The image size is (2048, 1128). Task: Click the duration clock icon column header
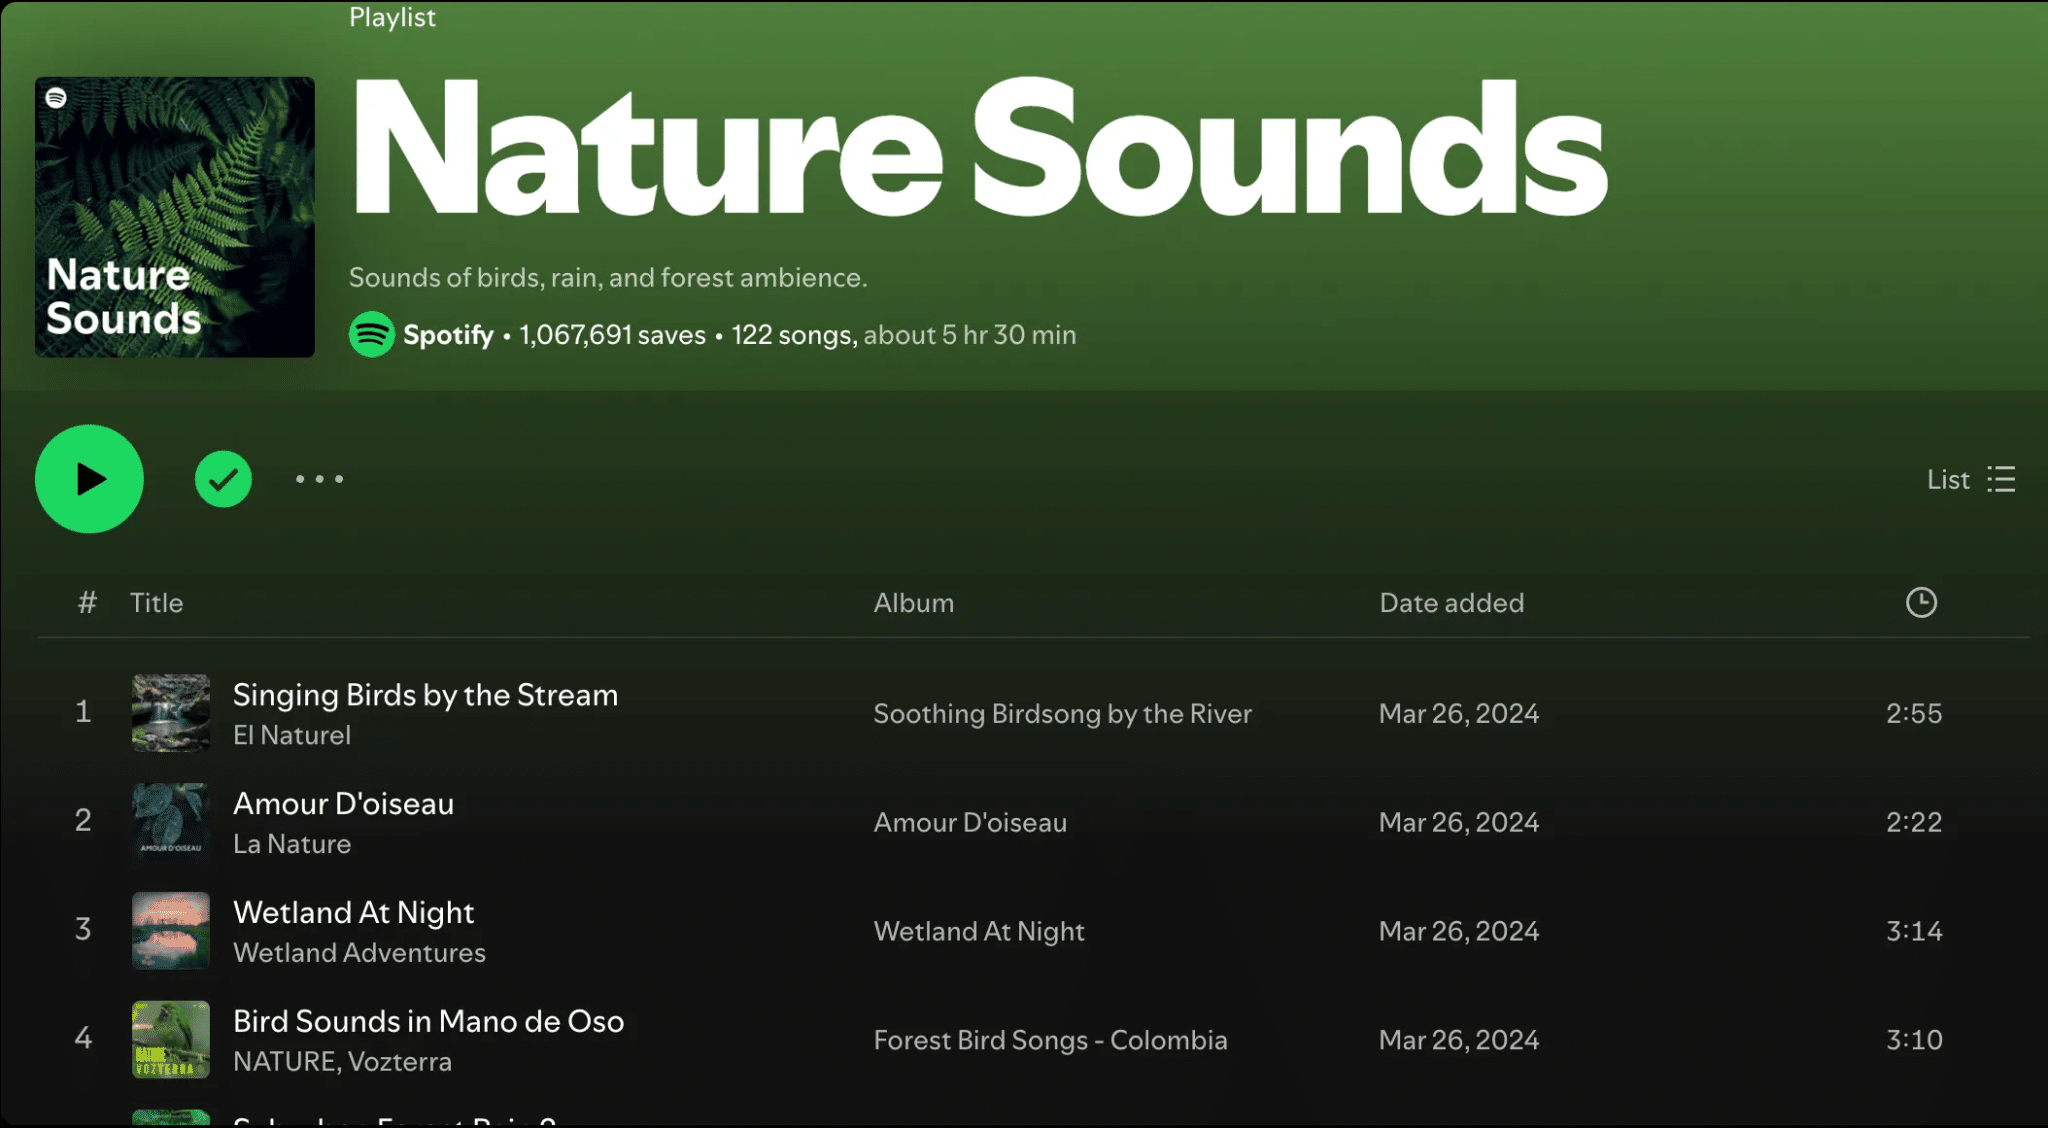(1921, 602)
